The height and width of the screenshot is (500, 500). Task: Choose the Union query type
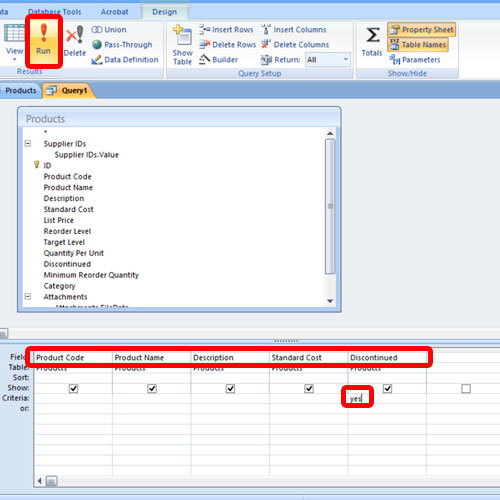click(x=109, y=30)
